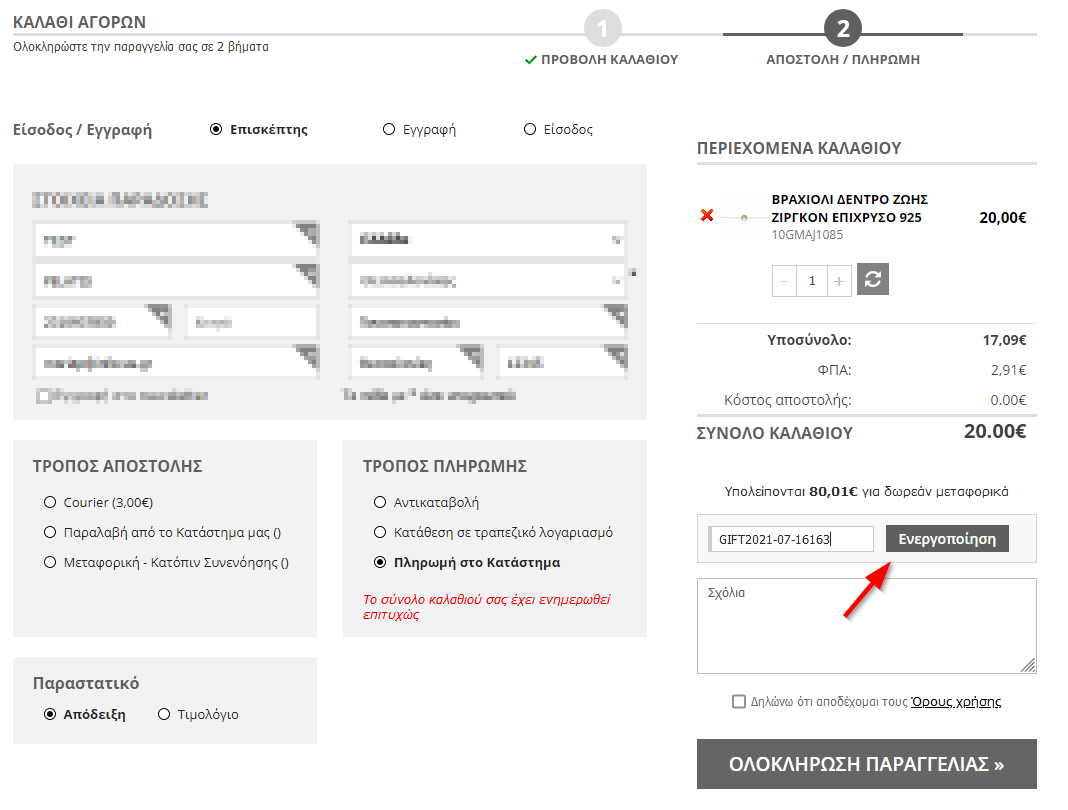
Task: Increase item quantity with plus button
Action: tap(839, 281)
